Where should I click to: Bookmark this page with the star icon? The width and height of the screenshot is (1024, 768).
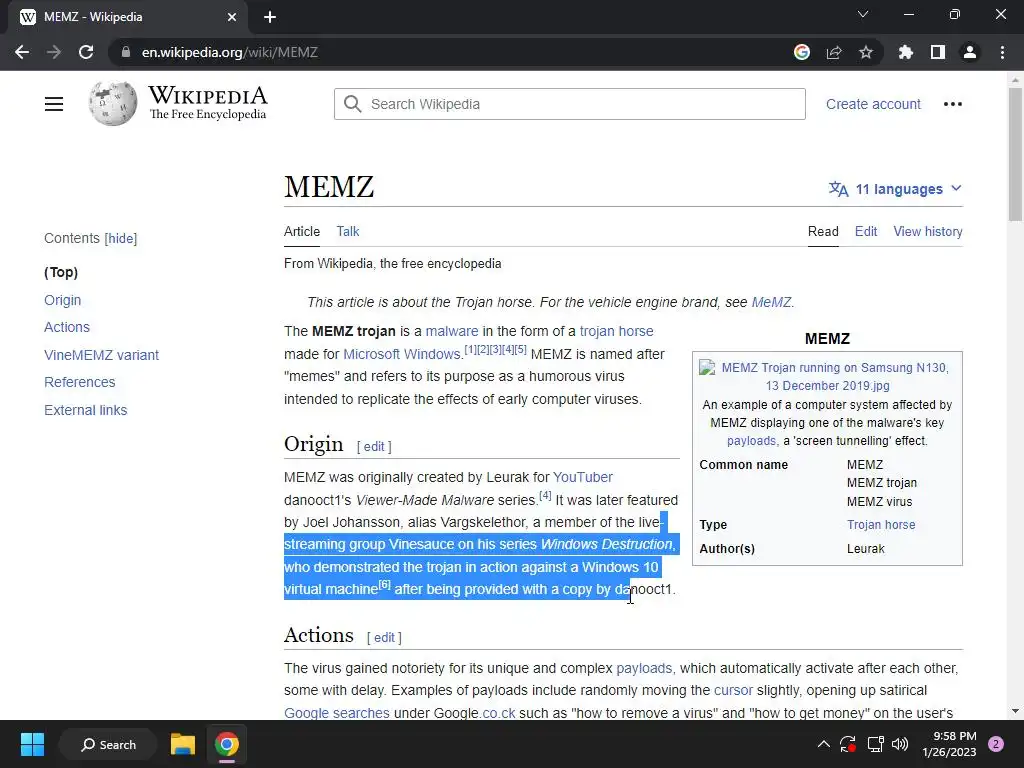pyautogui.click(x=866, y=52)
